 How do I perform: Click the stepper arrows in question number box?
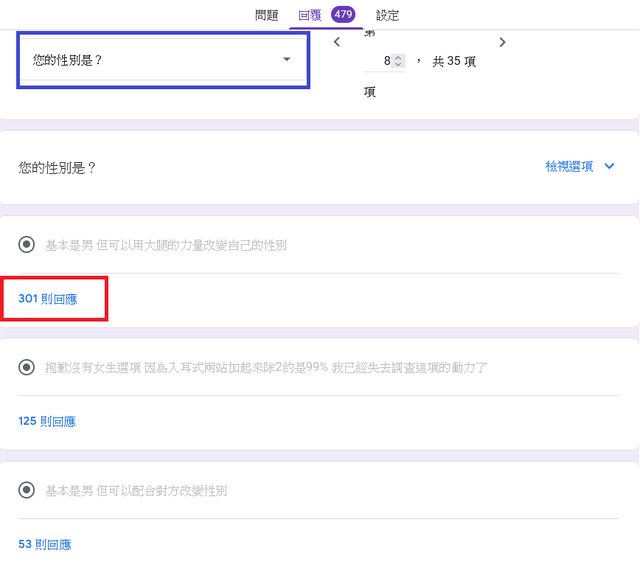click(398, 61)
